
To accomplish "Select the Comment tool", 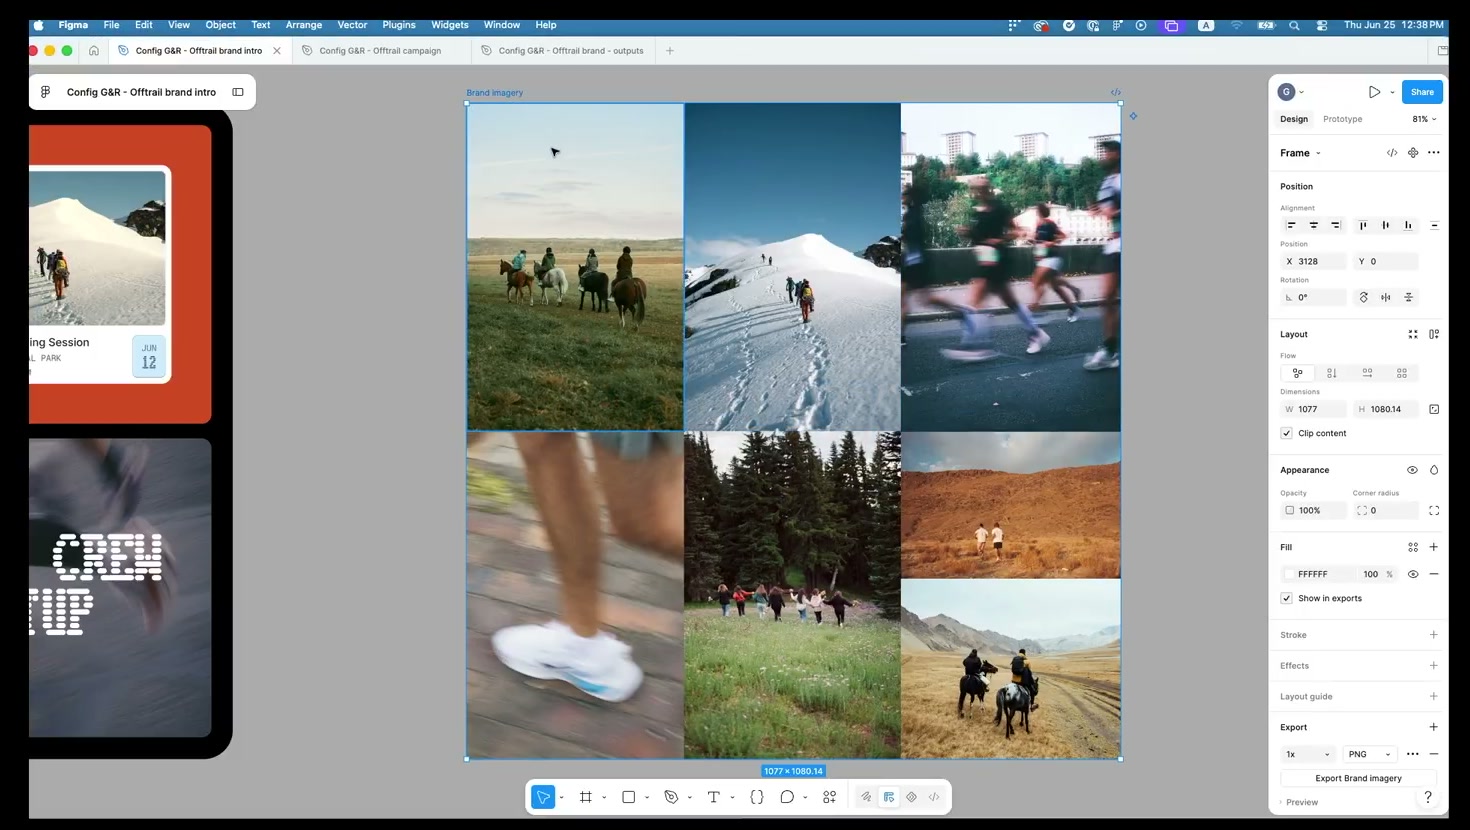I will (787, 797).
